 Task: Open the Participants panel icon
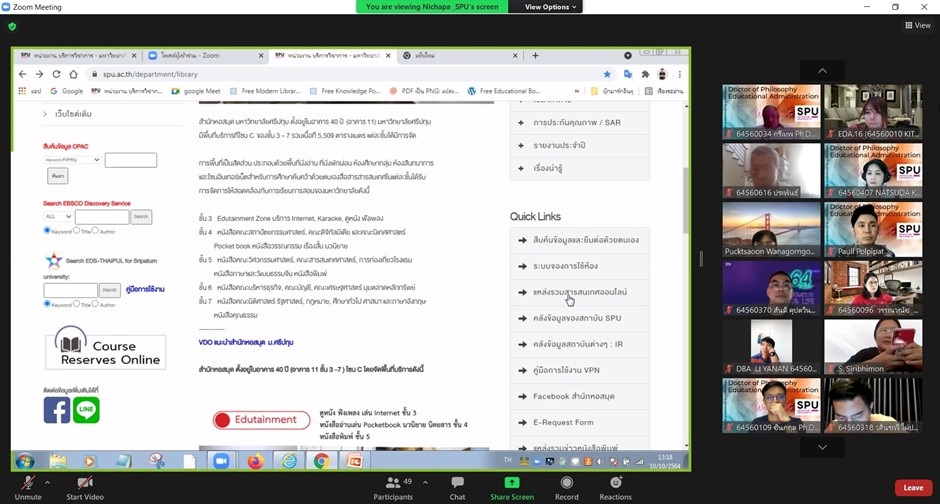pyautogui.click(x=393, y=482)
